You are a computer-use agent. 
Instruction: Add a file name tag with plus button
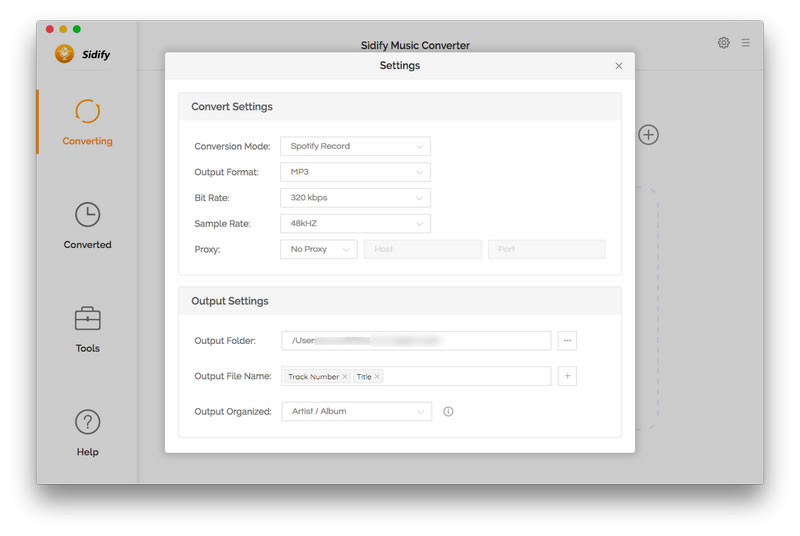click(567, 376)
